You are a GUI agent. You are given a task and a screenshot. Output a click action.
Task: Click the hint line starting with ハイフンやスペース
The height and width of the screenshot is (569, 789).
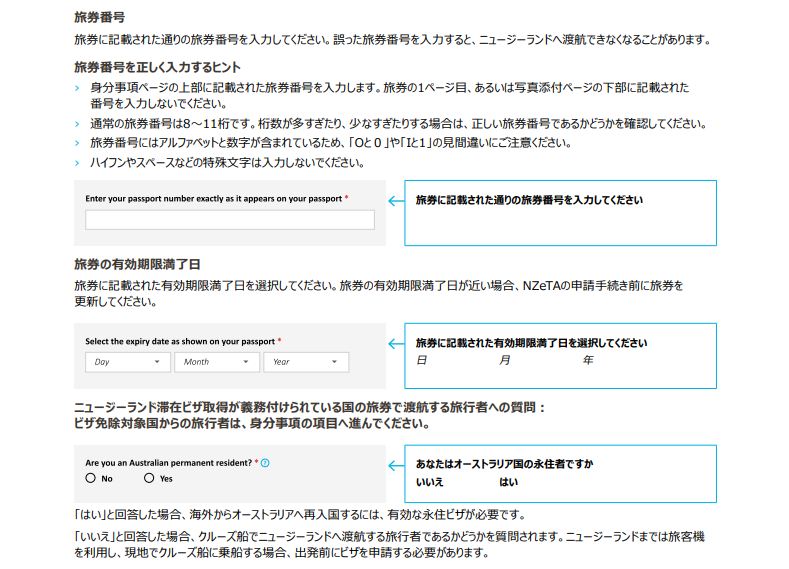click(x=227, y=162)
